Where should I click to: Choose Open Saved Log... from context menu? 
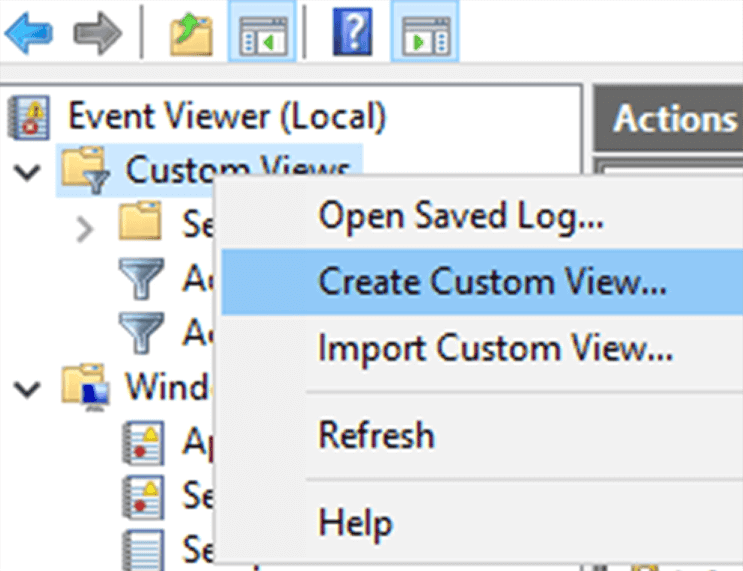460,215
